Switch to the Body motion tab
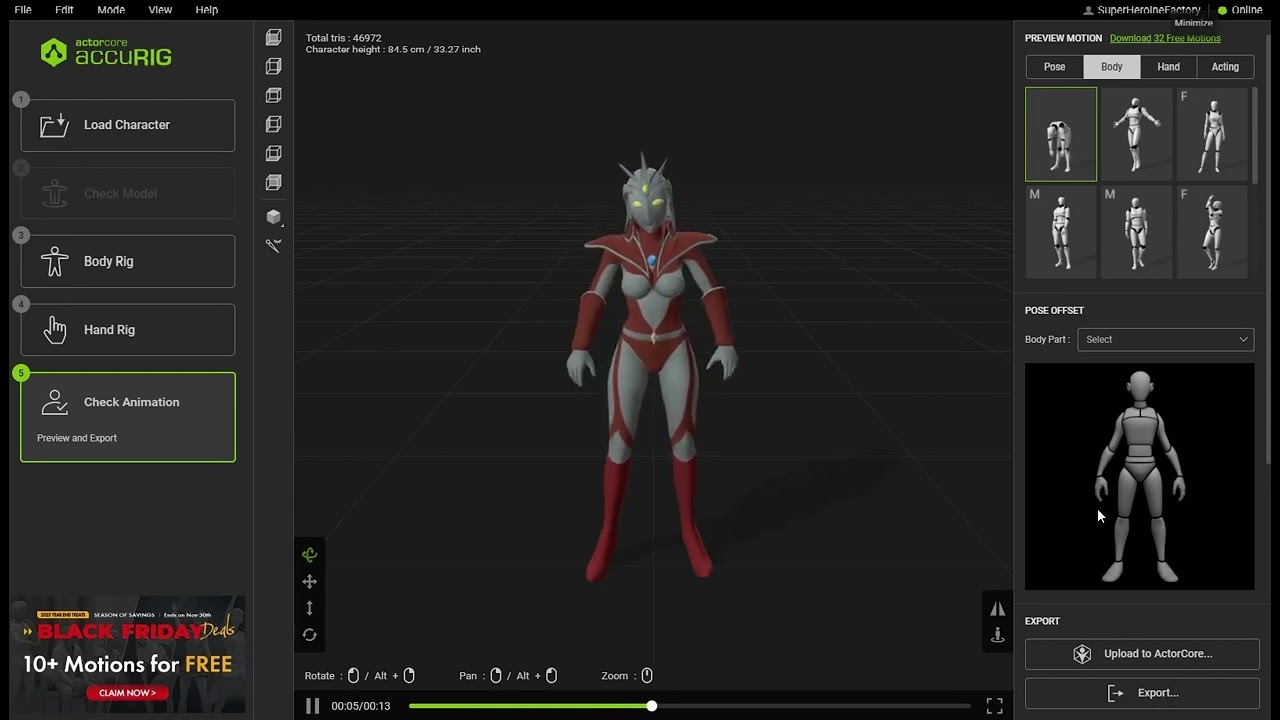The height and width of the screenshot is (720, 1280). pyautogui.click(x=1112, y=67)
